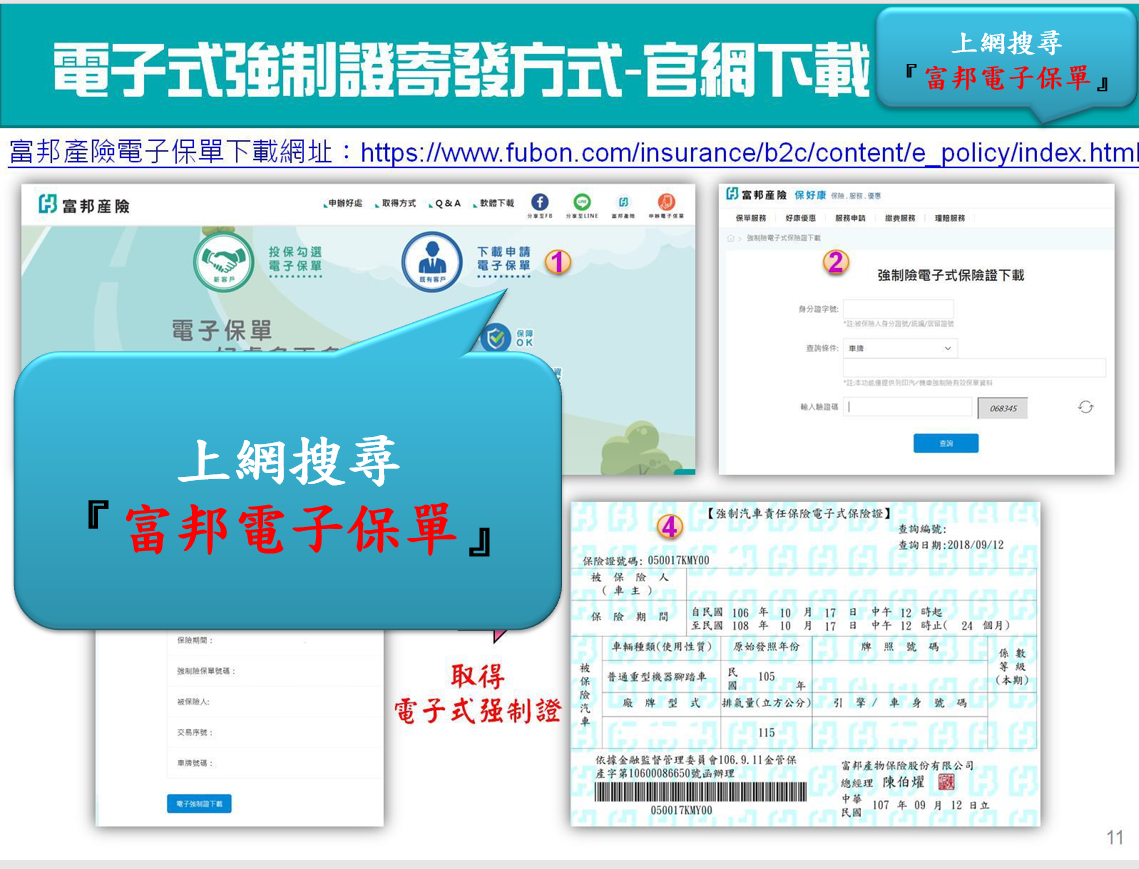This screenshot has height=869, width=1139.
Task: Open the 申辦好處 menu item
Action: pos(344,203)
